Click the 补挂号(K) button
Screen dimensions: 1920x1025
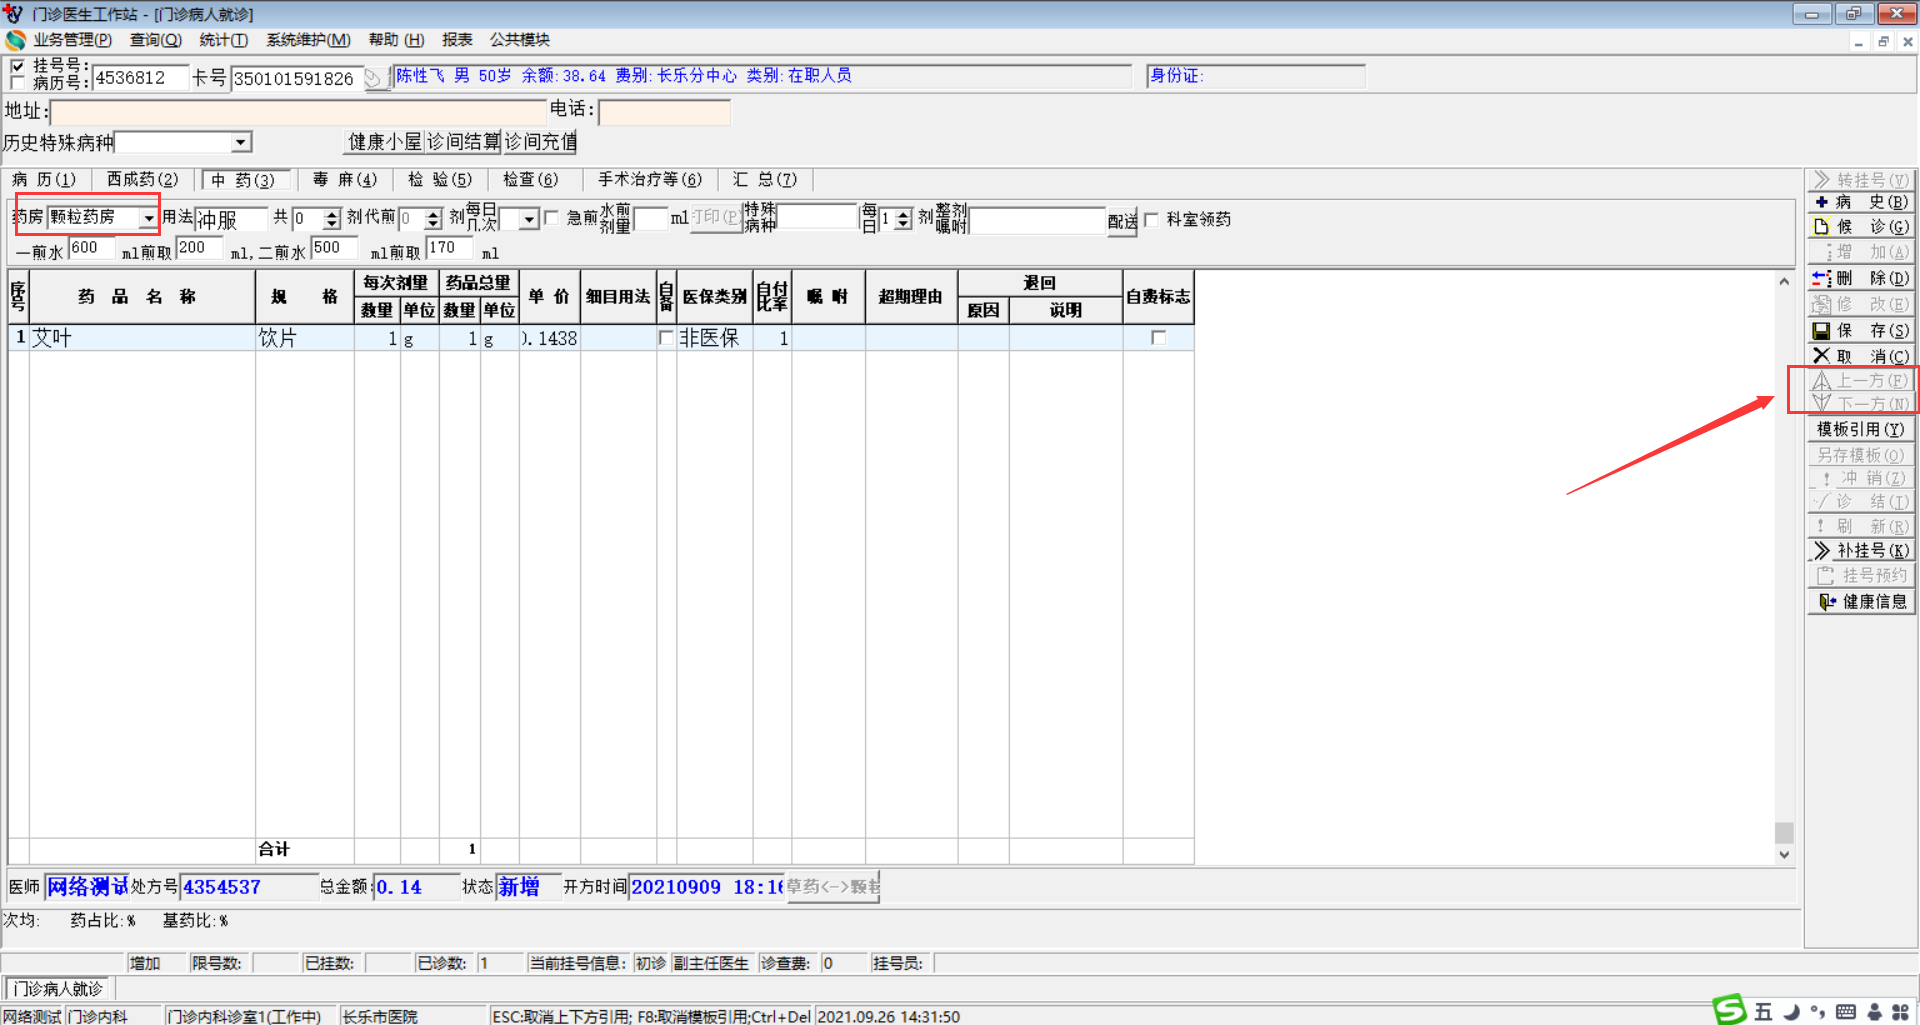(x=1861, y=550)
